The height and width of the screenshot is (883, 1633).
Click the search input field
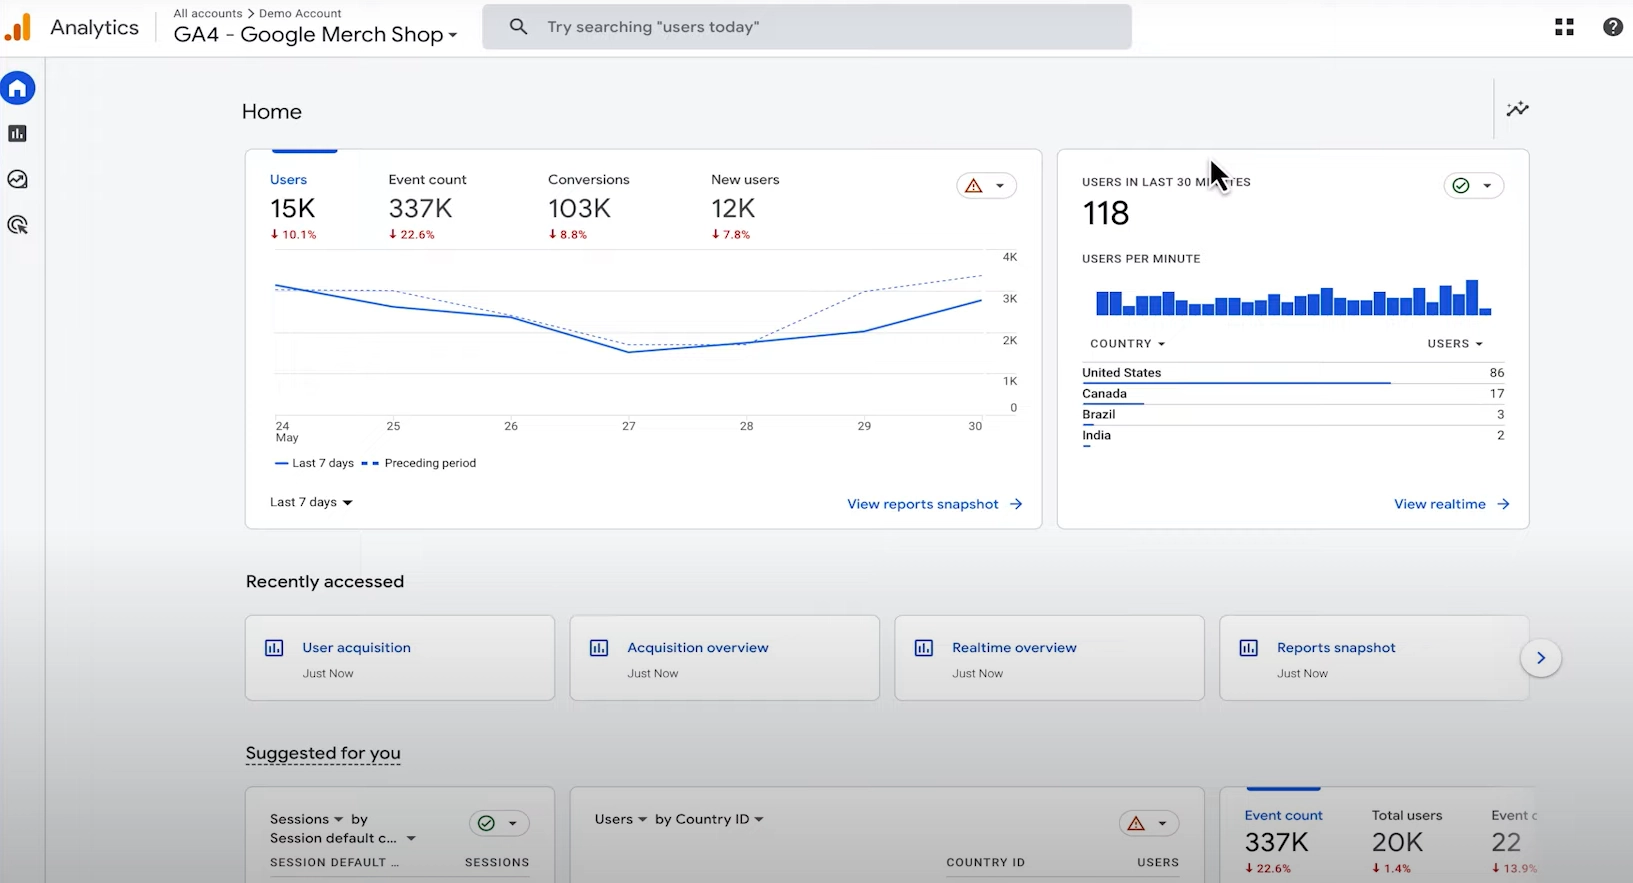[x=807, y=27]
